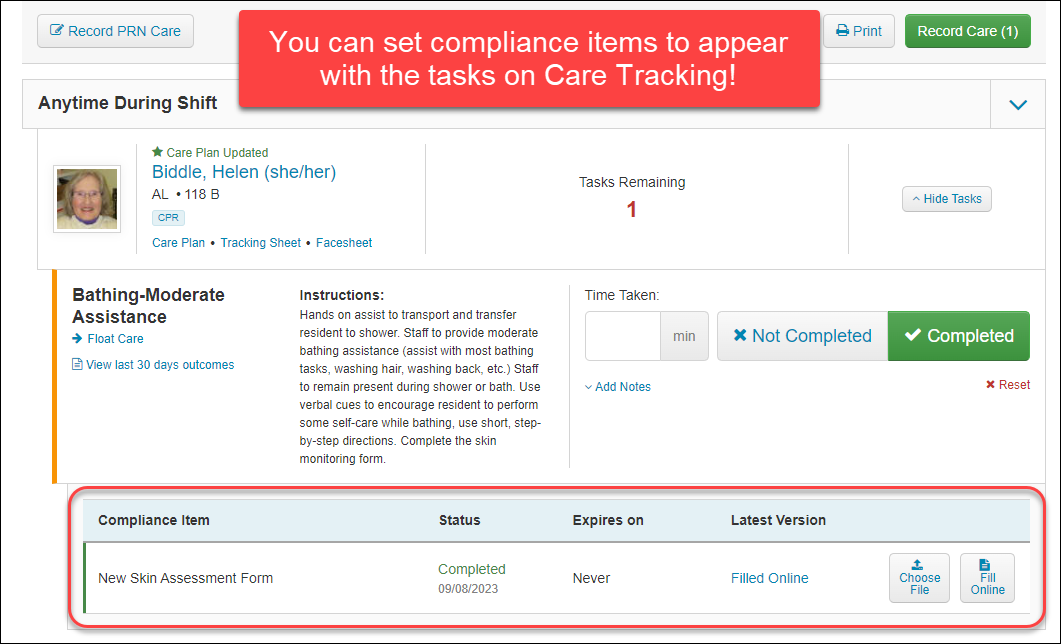Click the Never expiration value
This screenshot has width=1061, height=644.
(x=591, y=578)
